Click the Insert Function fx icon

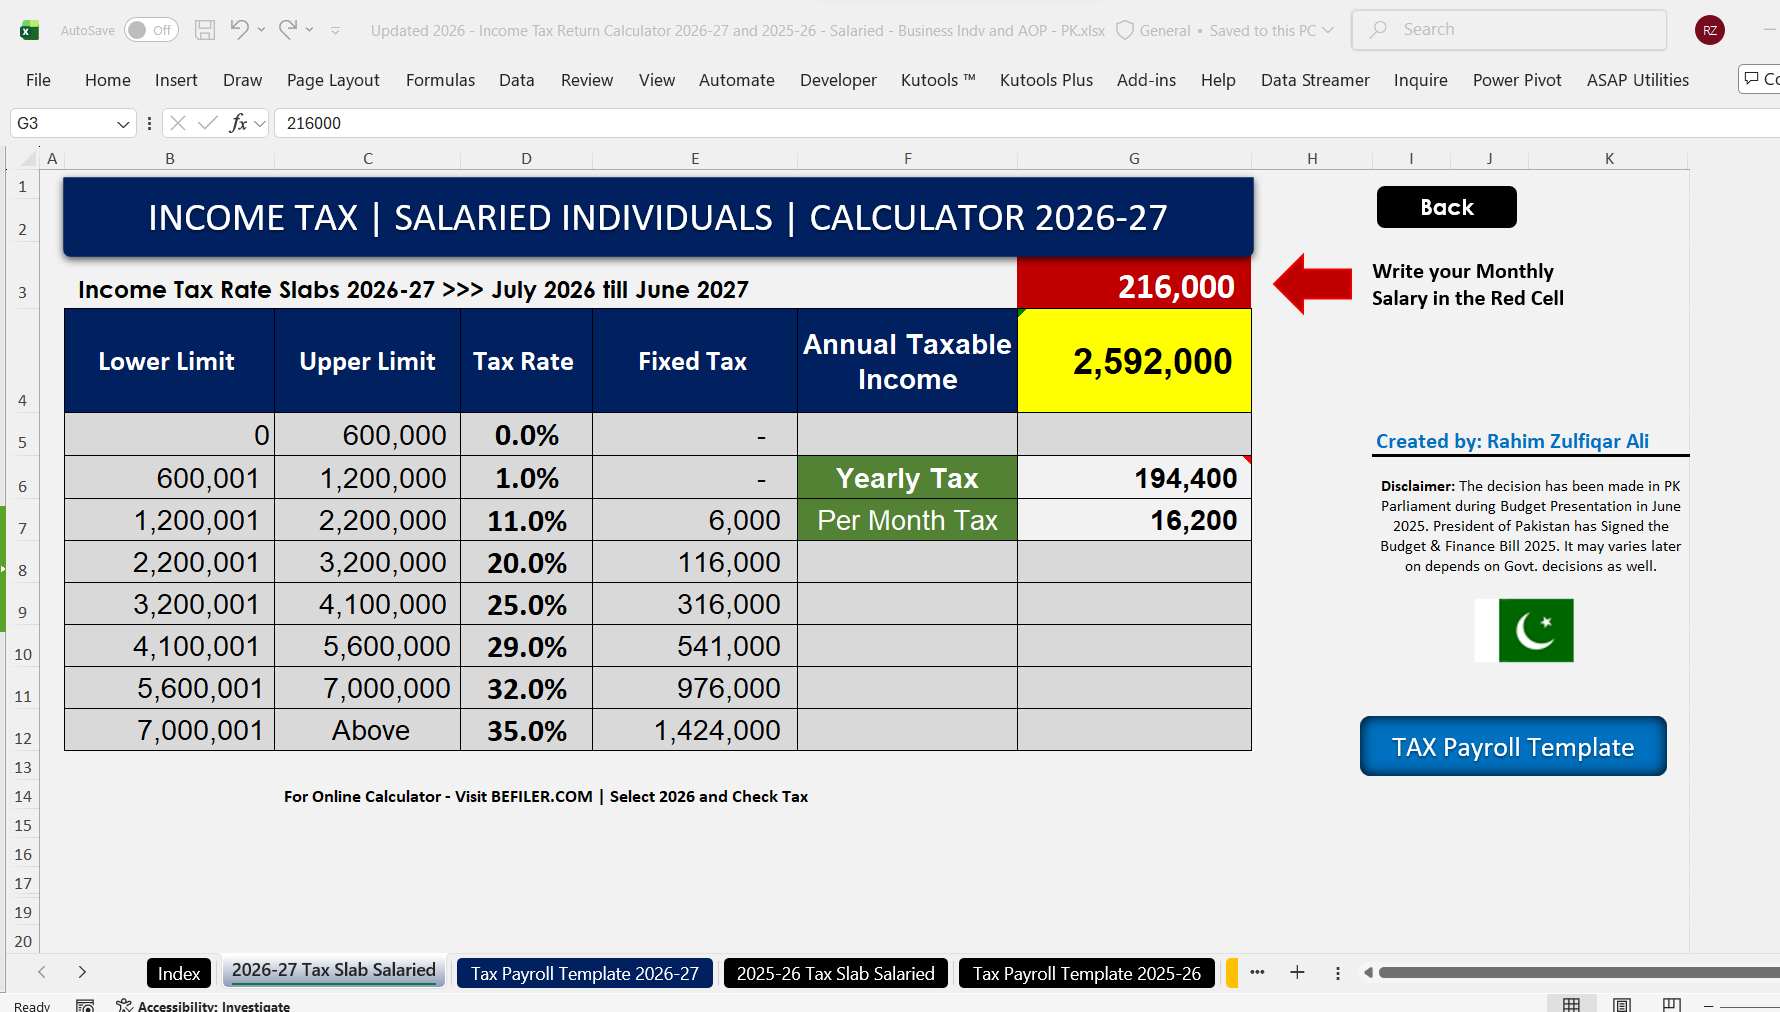click(x=238, y=123)
